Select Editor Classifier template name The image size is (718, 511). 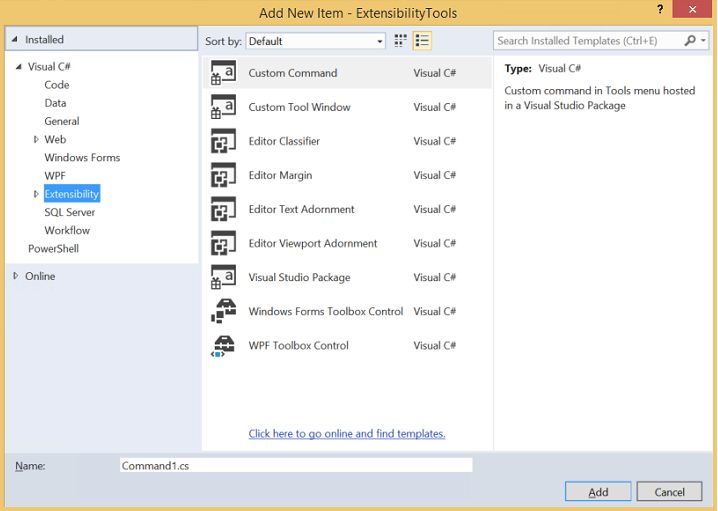[284, 141]
